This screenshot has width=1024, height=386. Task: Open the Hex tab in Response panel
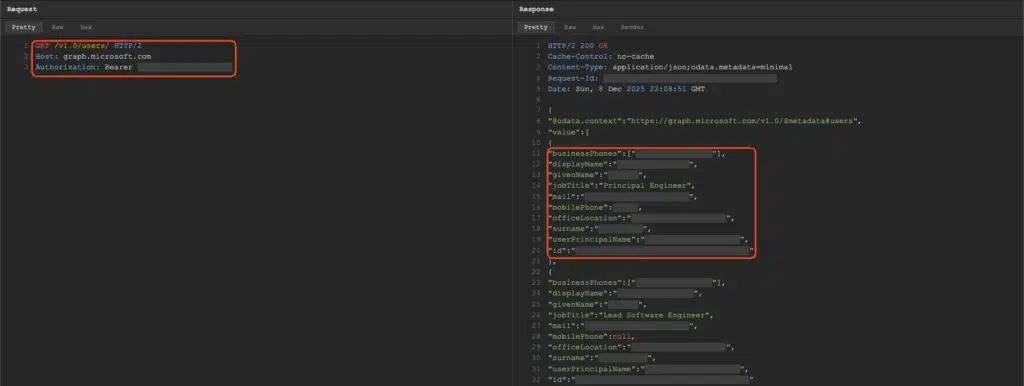598,27
